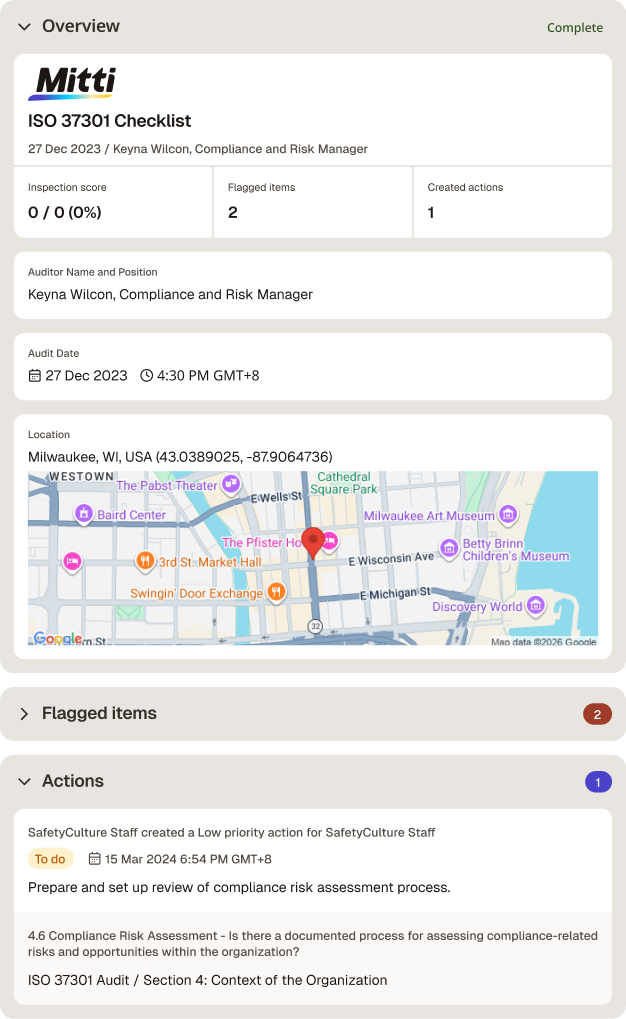Click the Mitti logo

(72, 83)
